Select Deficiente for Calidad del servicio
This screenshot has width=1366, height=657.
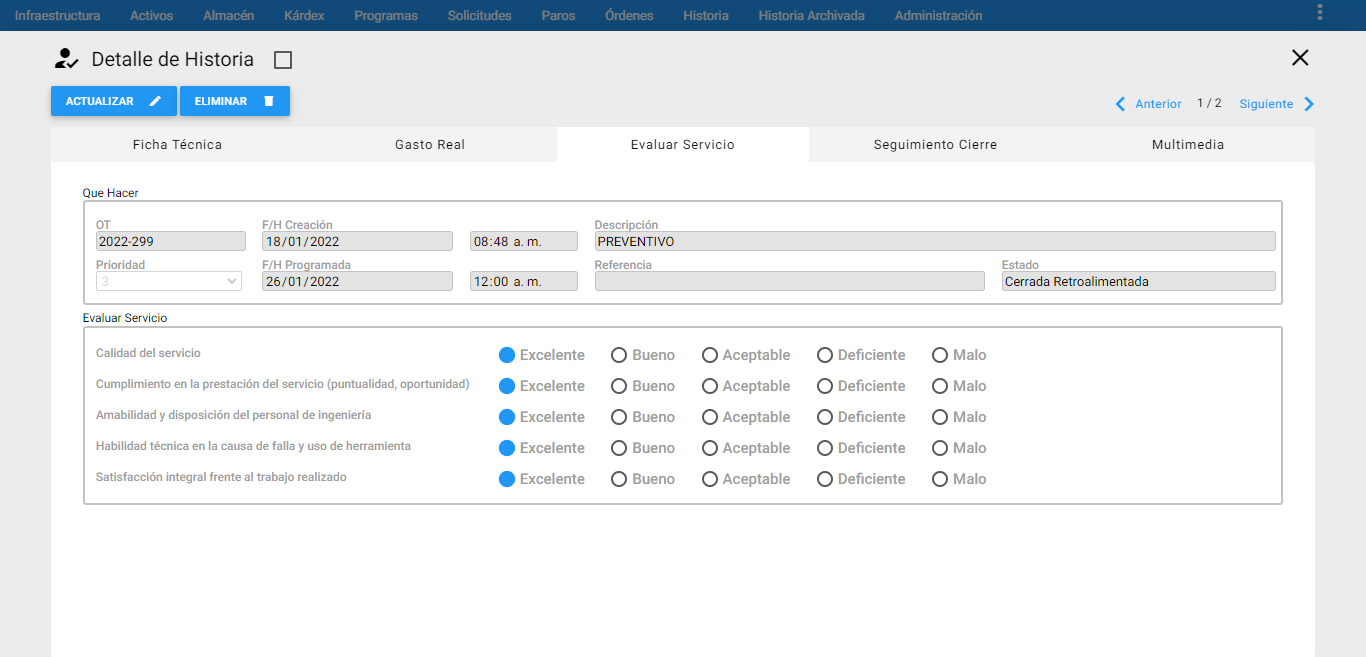pos(825,355)
